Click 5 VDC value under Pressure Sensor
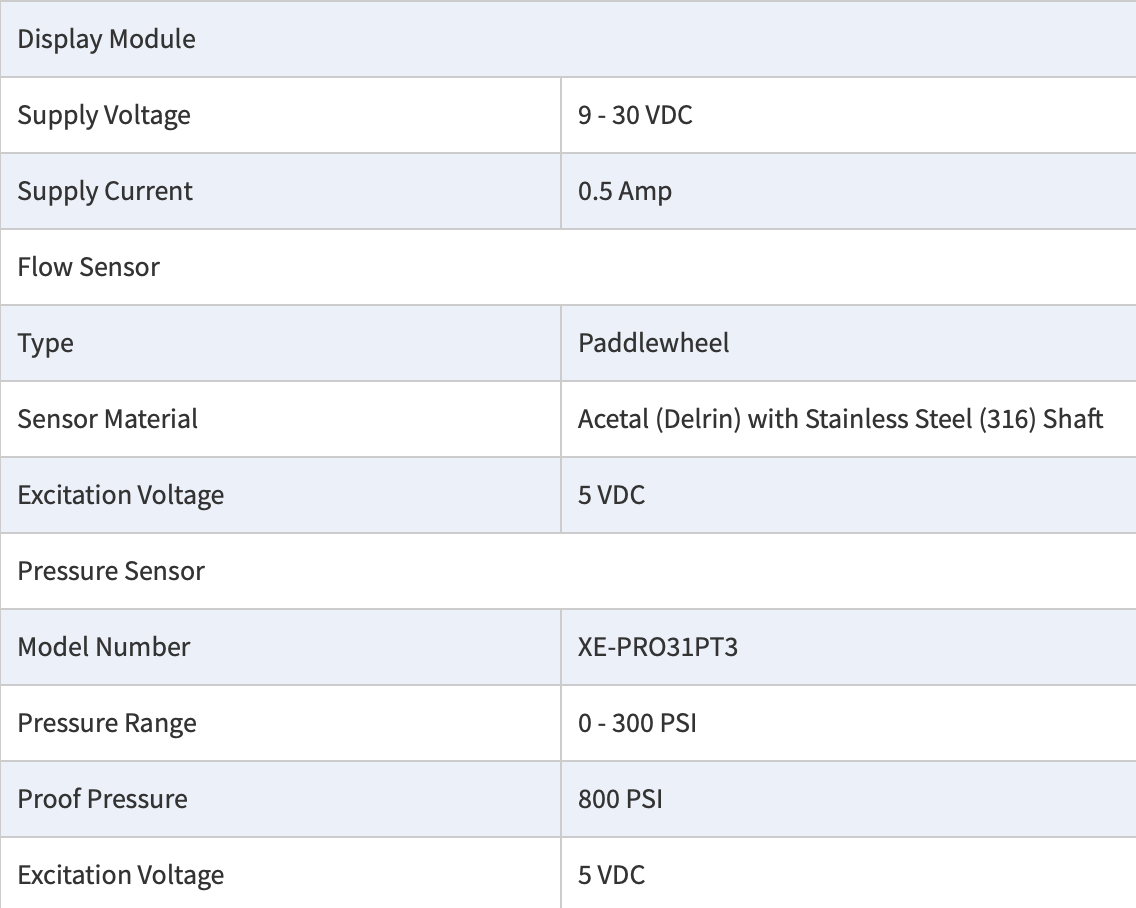 click(612, 876)
